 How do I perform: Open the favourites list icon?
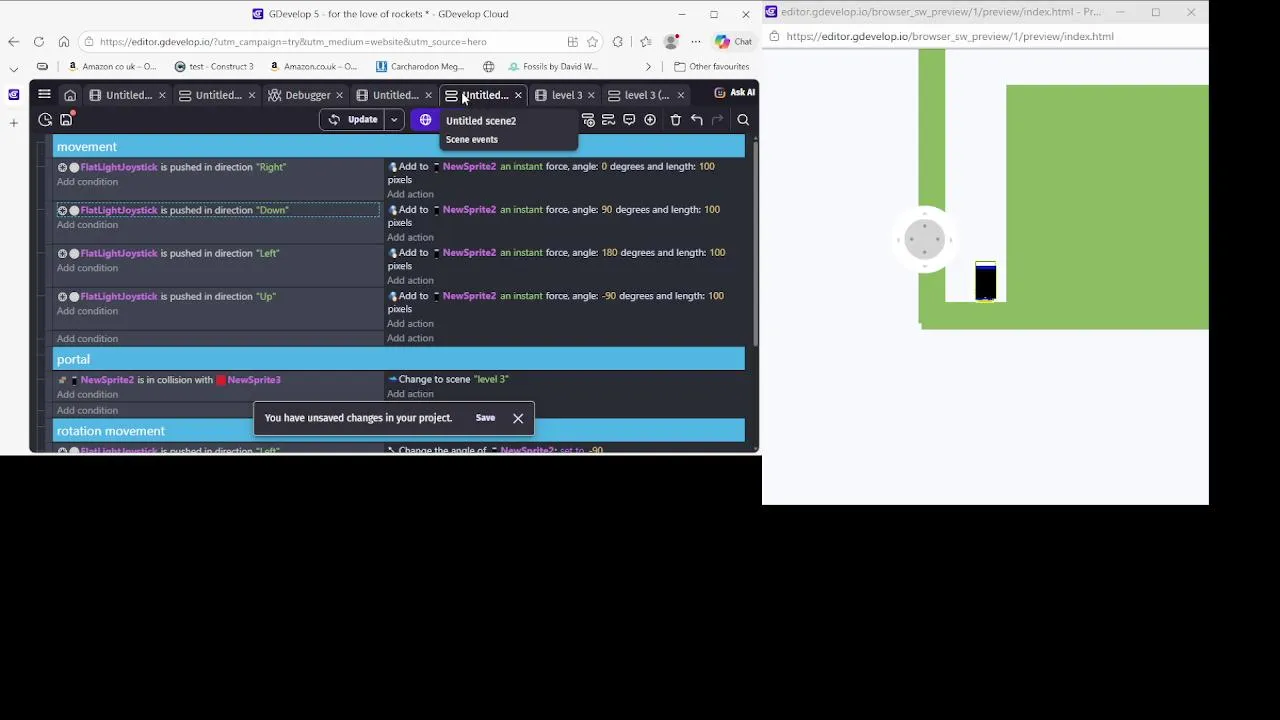coord(645,42)
